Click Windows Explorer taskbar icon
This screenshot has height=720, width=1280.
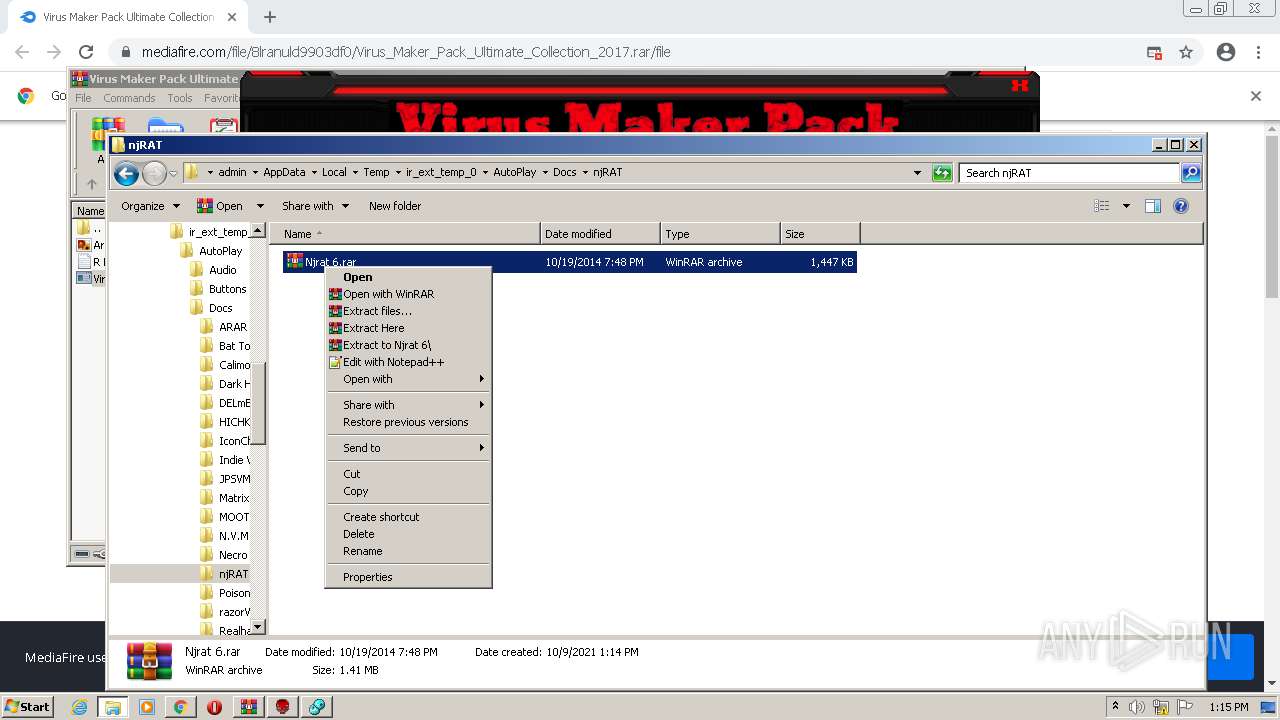coord(113,707)
